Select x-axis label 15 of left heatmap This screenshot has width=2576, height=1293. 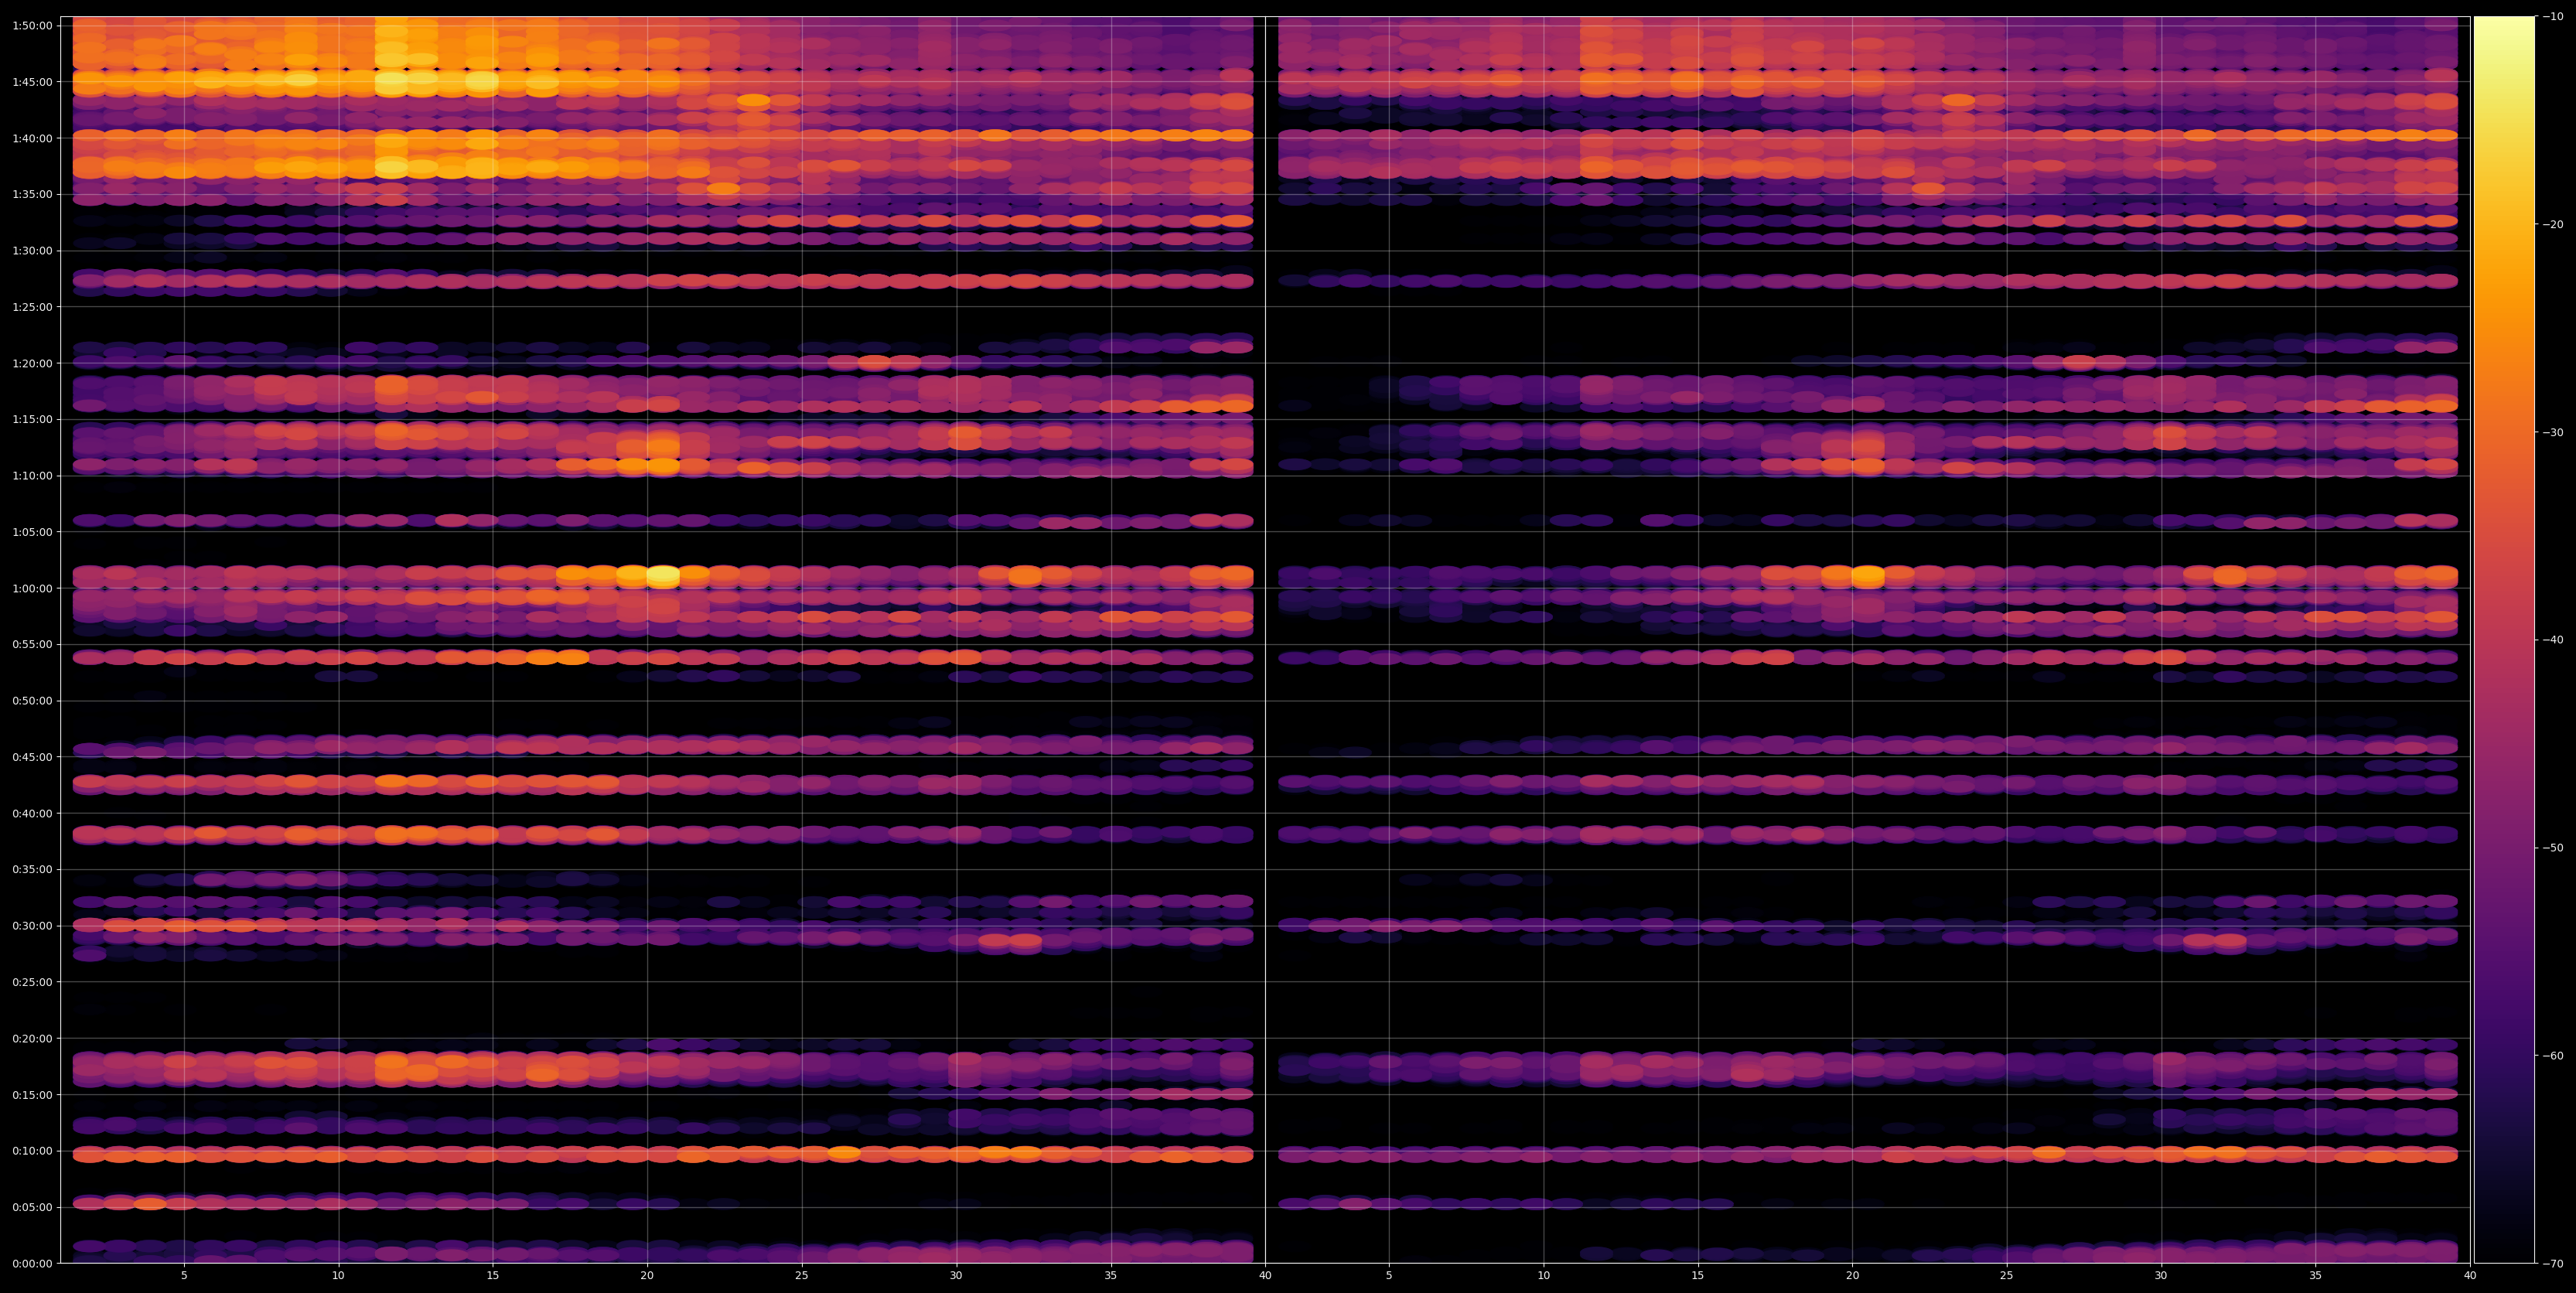[x=493, y=1276]
